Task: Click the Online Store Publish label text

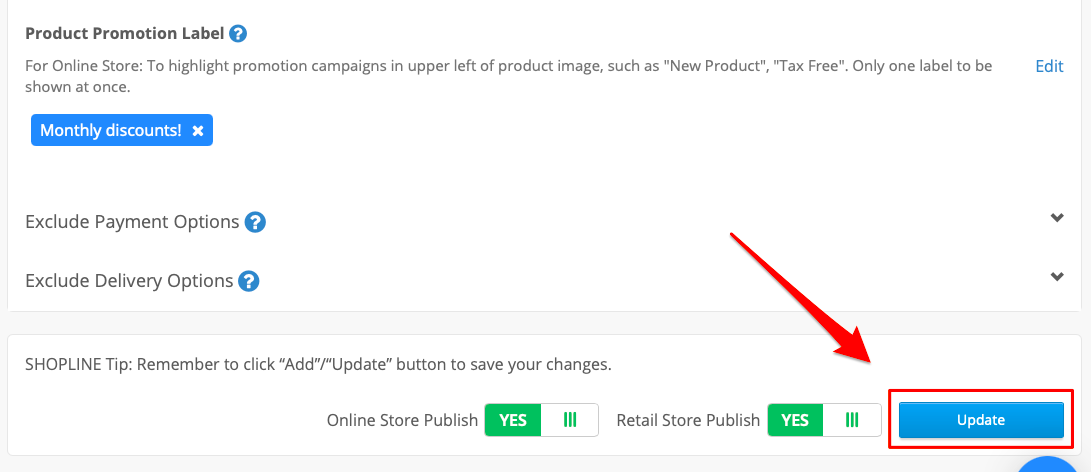Action: coord(402,420)
